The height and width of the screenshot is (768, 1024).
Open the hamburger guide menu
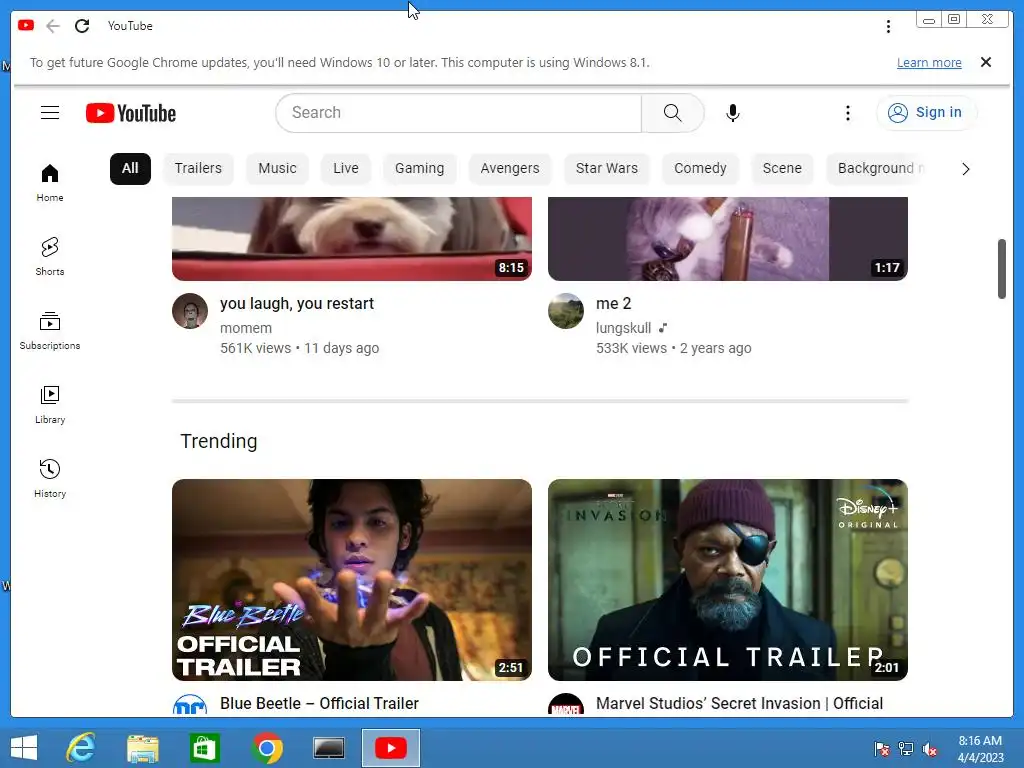[50, 113]
